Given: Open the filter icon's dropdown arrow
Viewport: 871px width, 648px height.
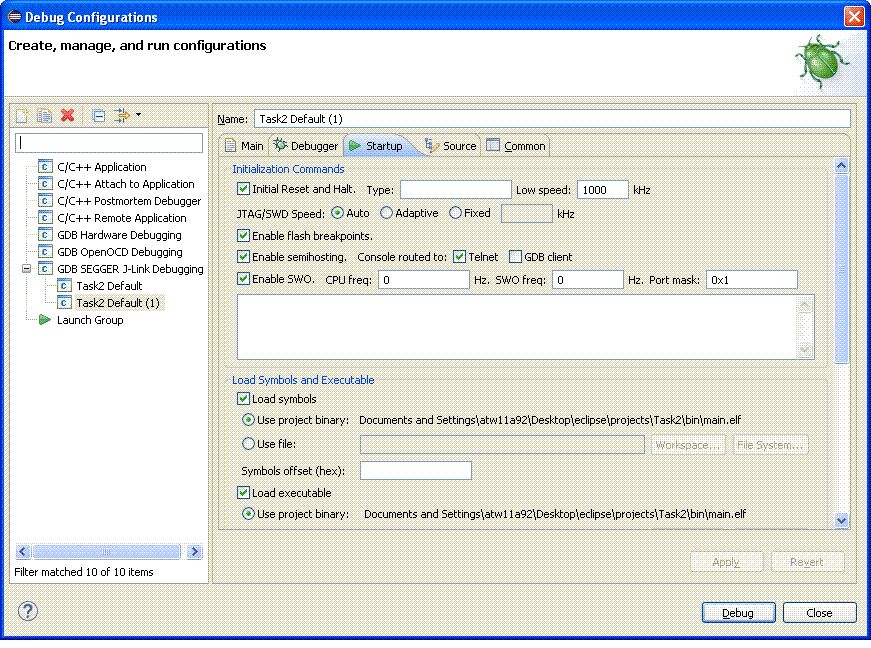Looking at the screenshot, I should [x=138, y=115].
